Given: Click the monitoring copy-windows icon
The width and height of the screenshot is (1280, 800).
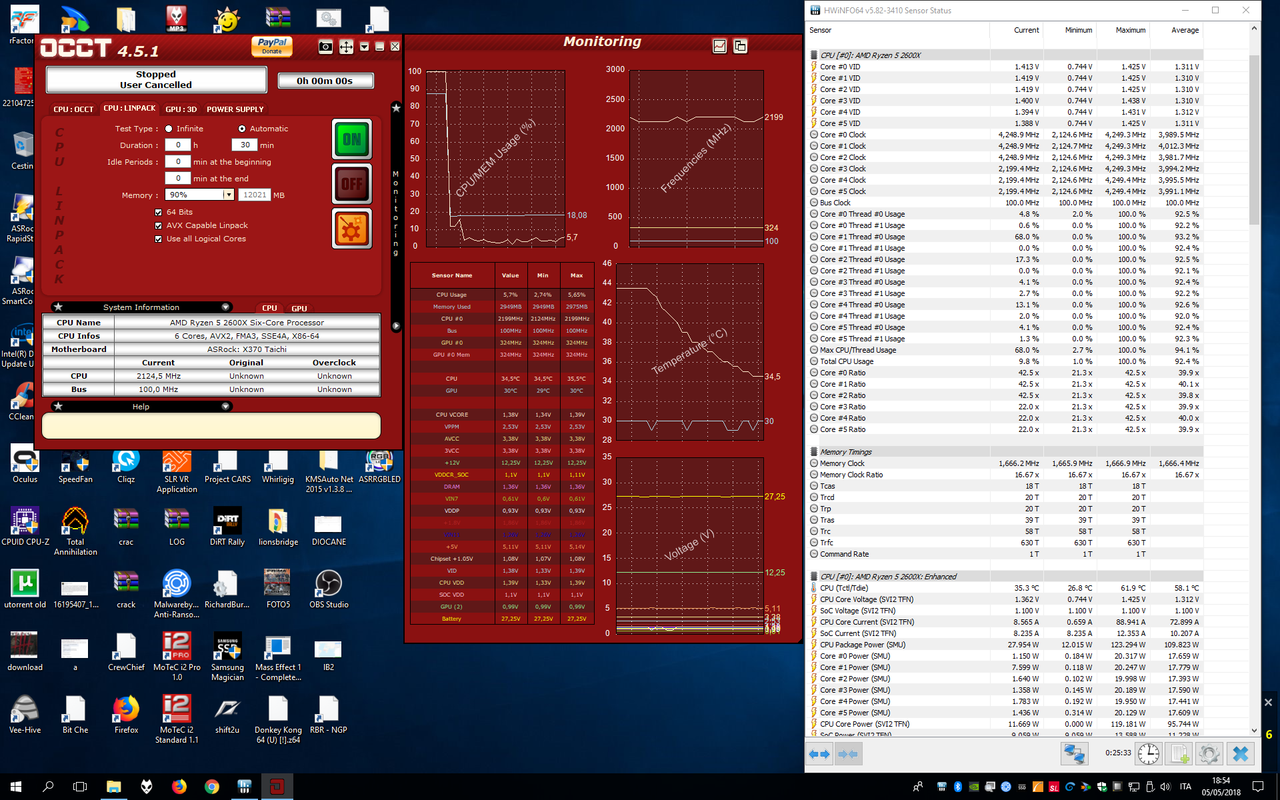Looking at the screenshot, I should [x=740, y=46].
